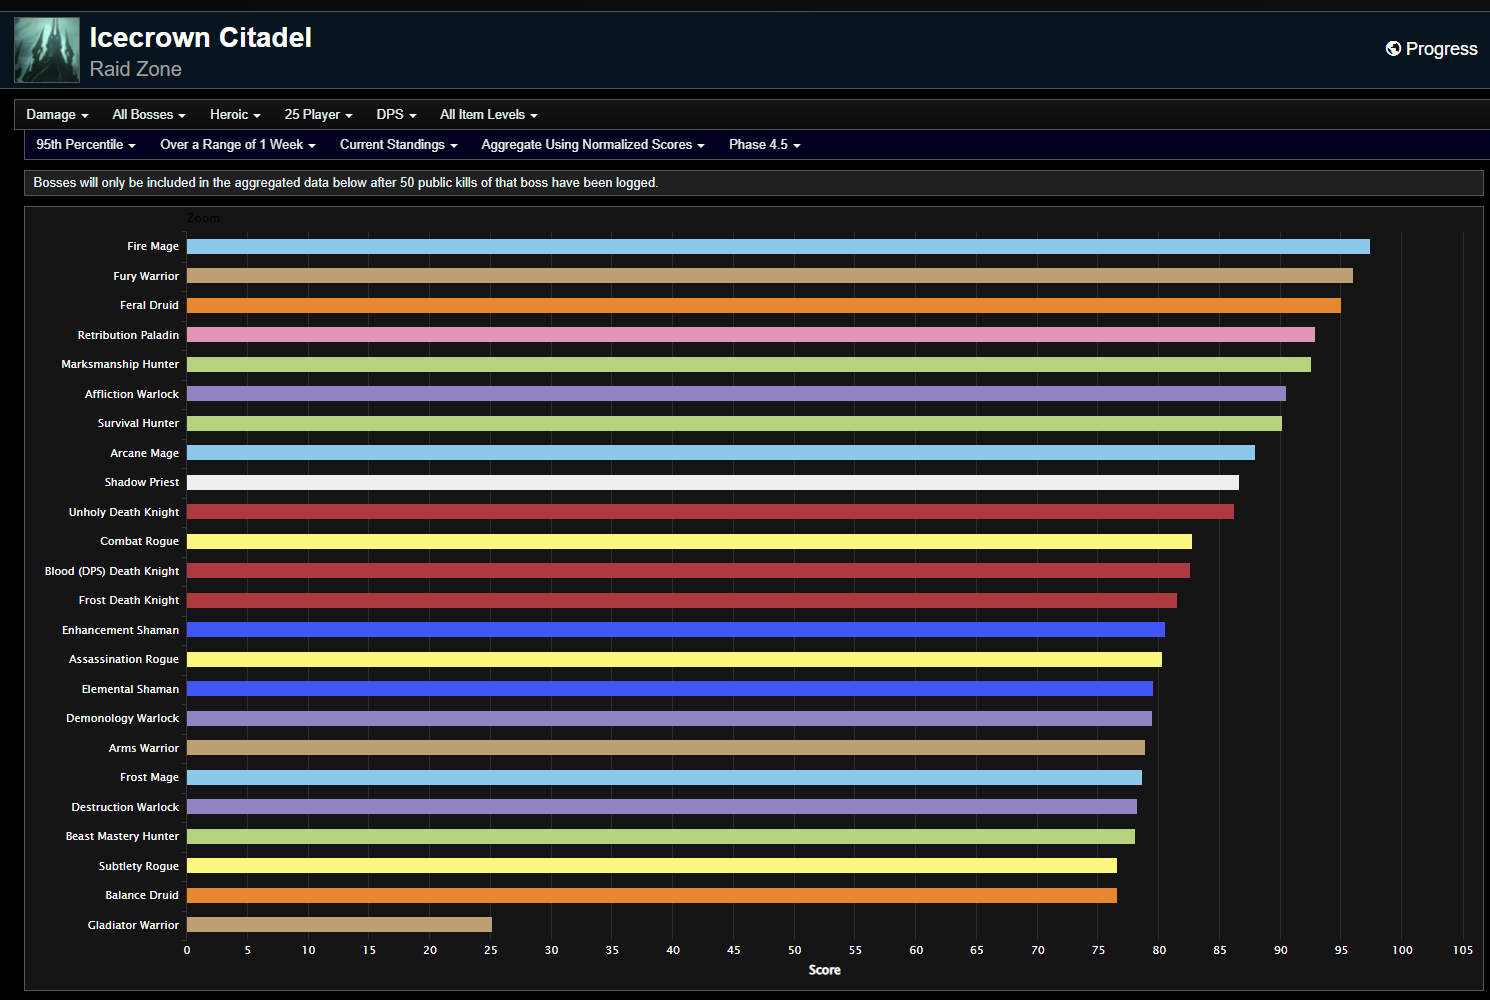Open the Damage metric dropdown
Image resolution: width=1490 pixels, height=1000 pixels.
coord(57,115)
